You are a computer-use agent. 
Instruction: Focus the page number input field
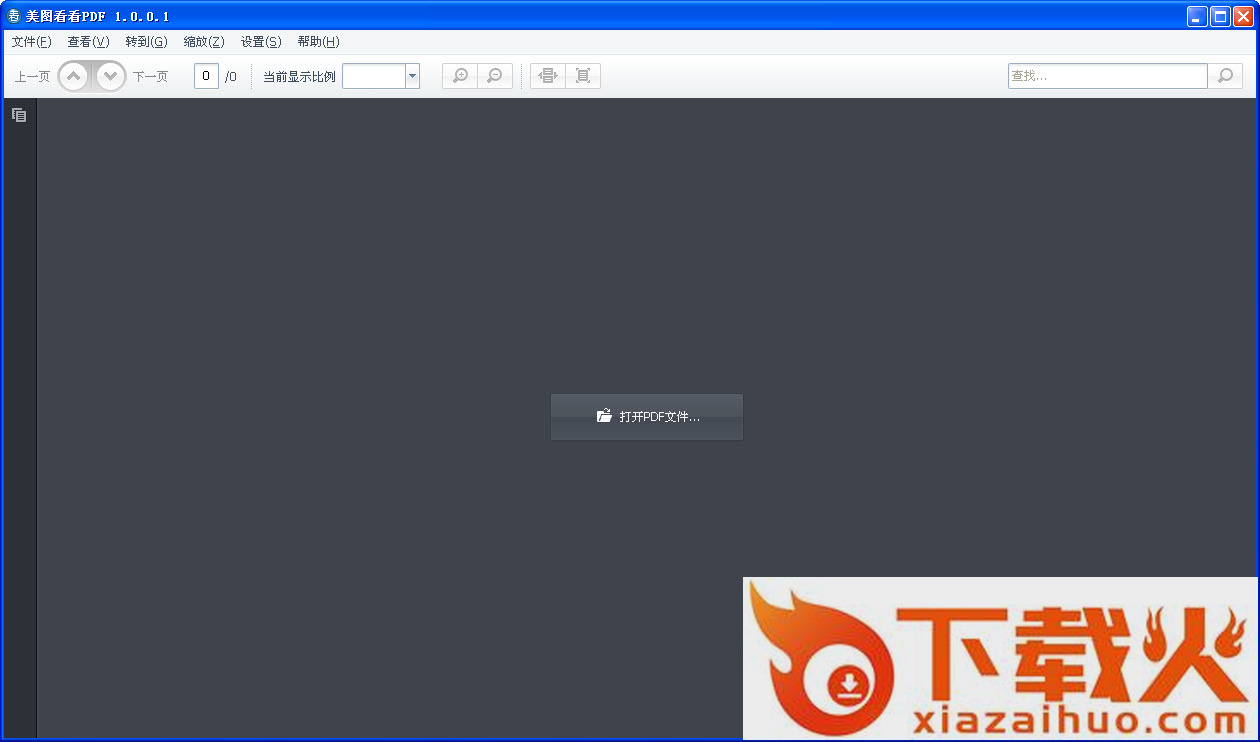(x=206, y=76)
